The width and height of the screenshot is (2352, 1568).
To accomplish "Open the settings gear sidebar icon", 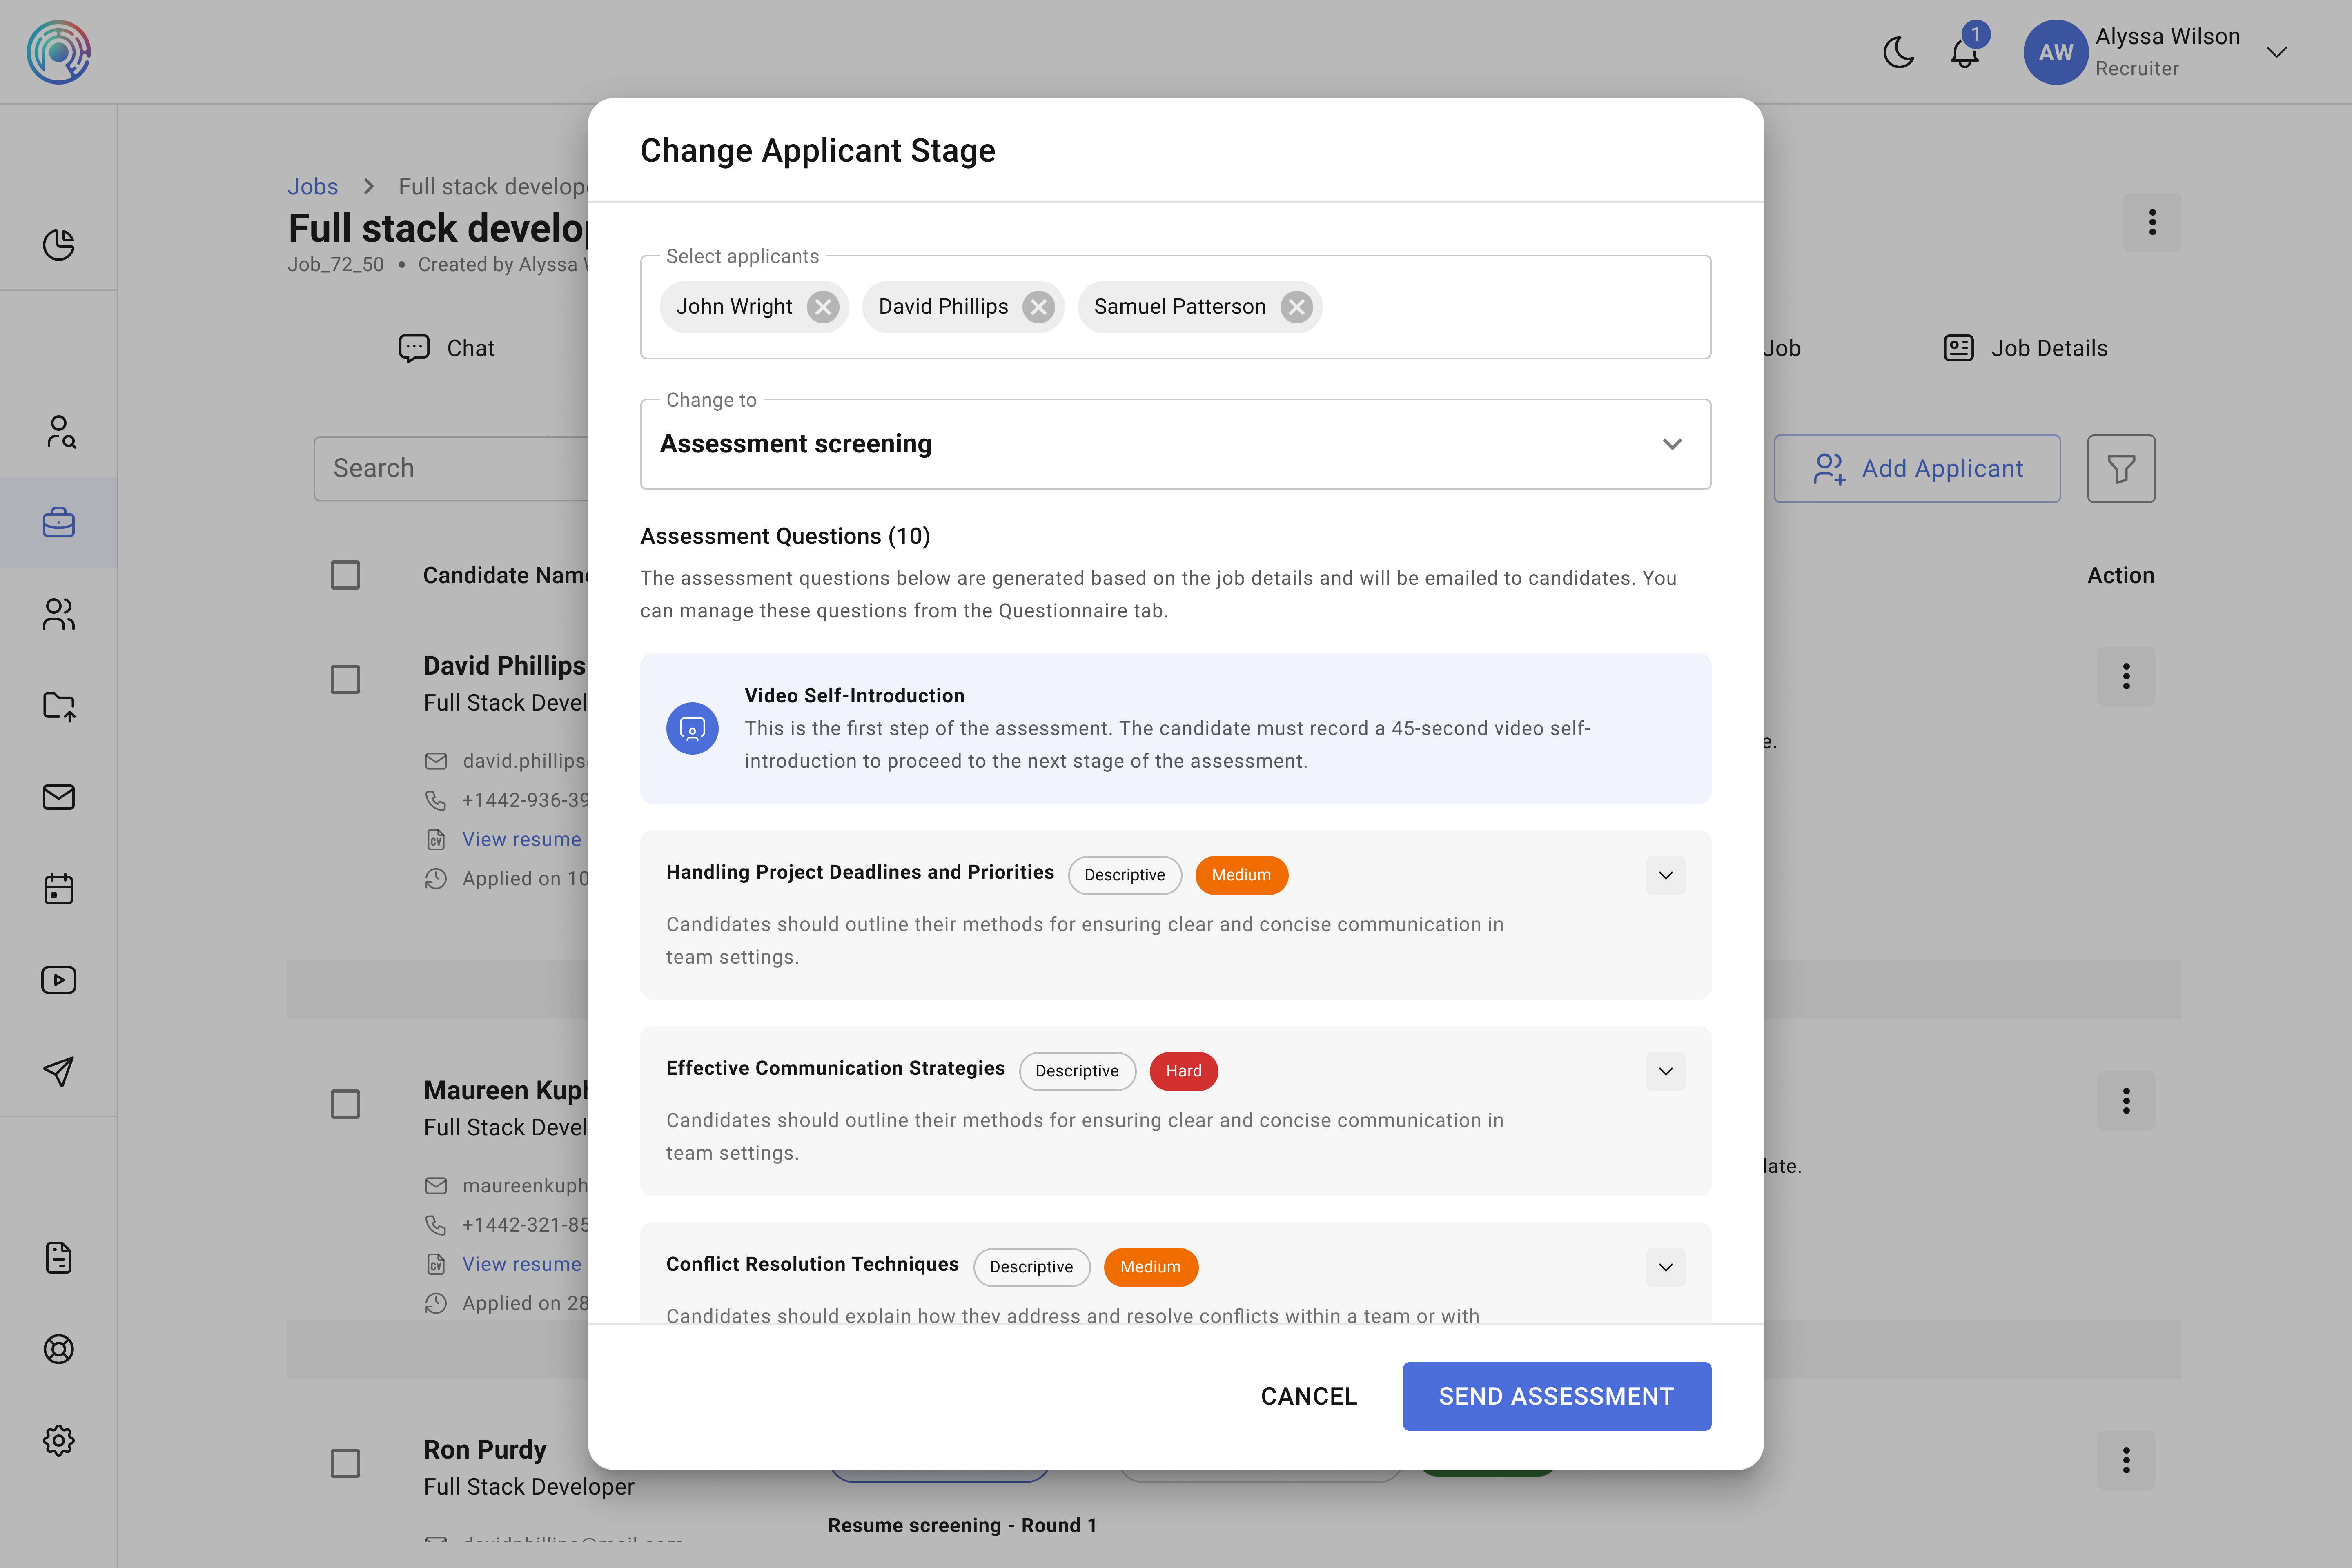I will point(59,1440).
